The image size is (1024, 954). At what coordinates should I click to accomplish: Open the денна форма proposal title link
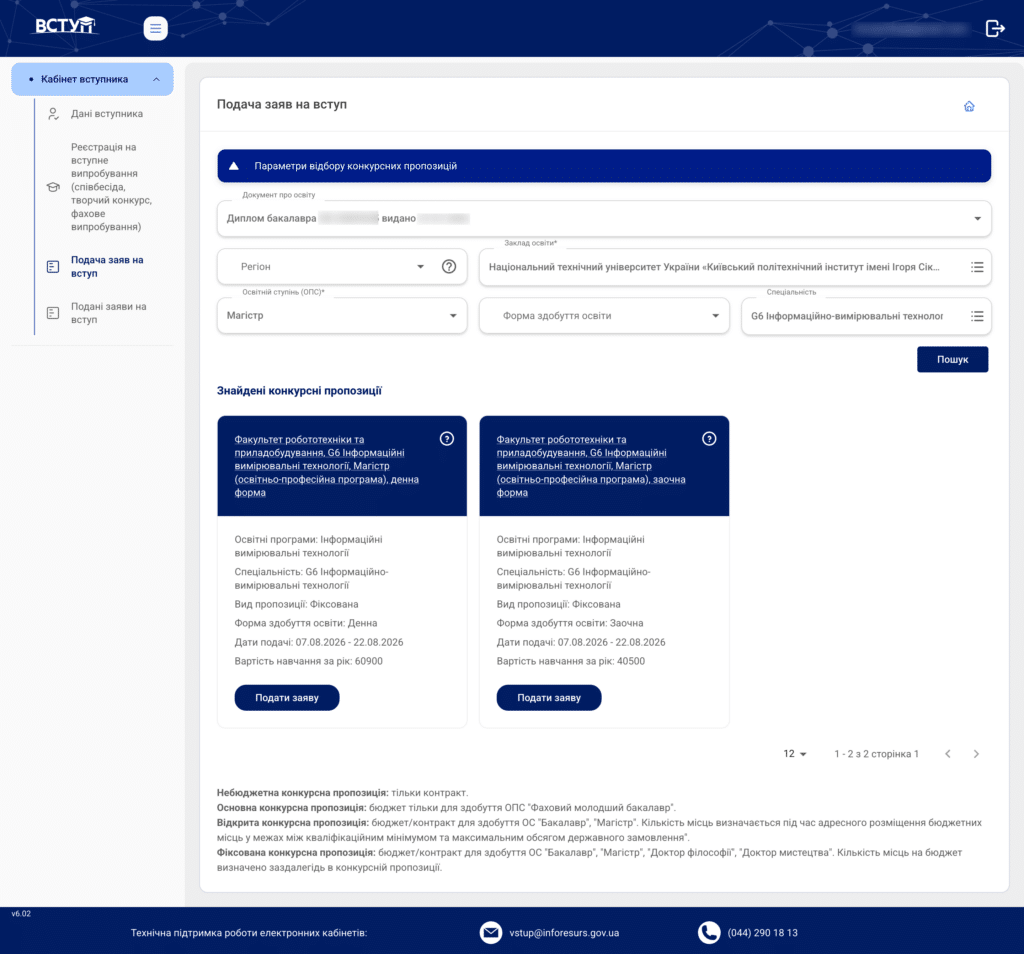[x=327, y=466]
